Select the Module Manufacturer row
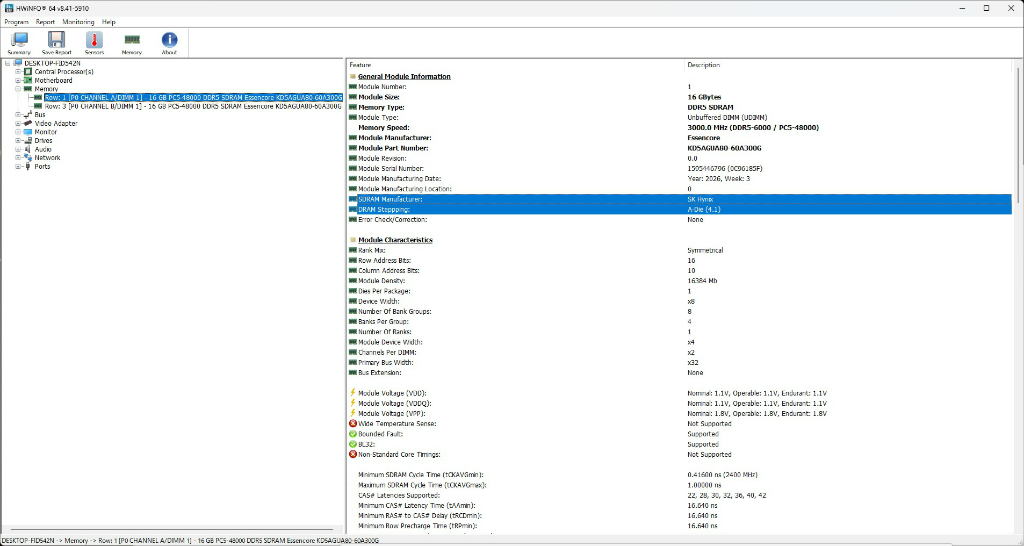This screenshot has height=546, width=1024. click(x=679, y=138)
